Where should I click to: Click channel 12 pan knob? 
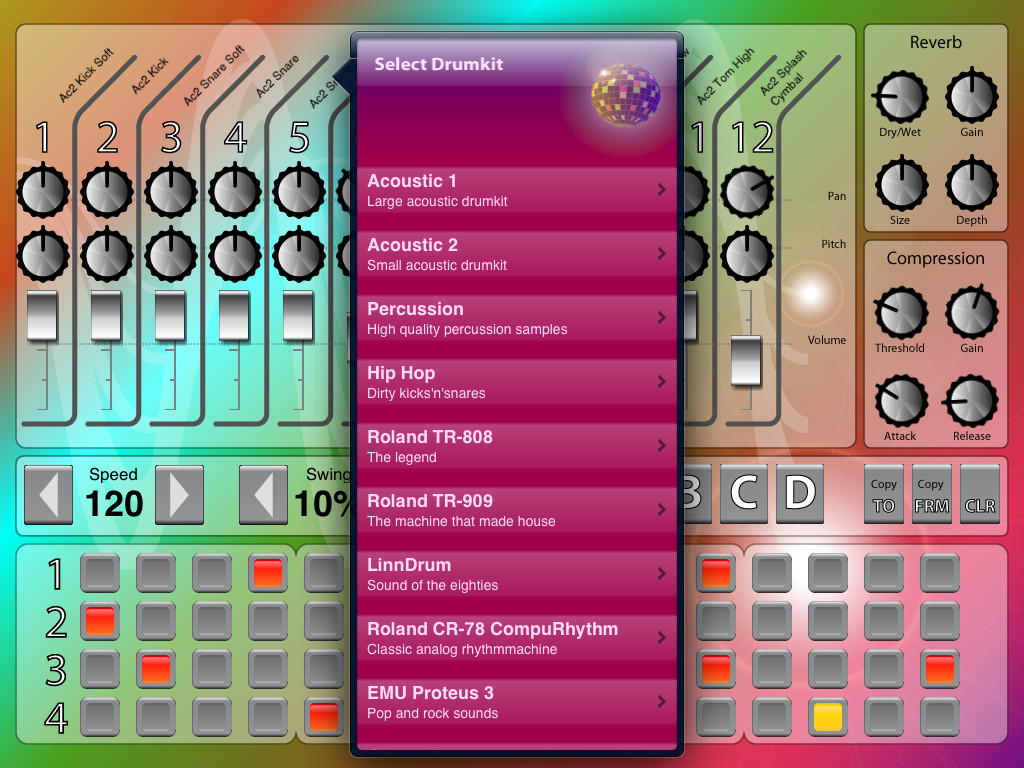[746, 191]
